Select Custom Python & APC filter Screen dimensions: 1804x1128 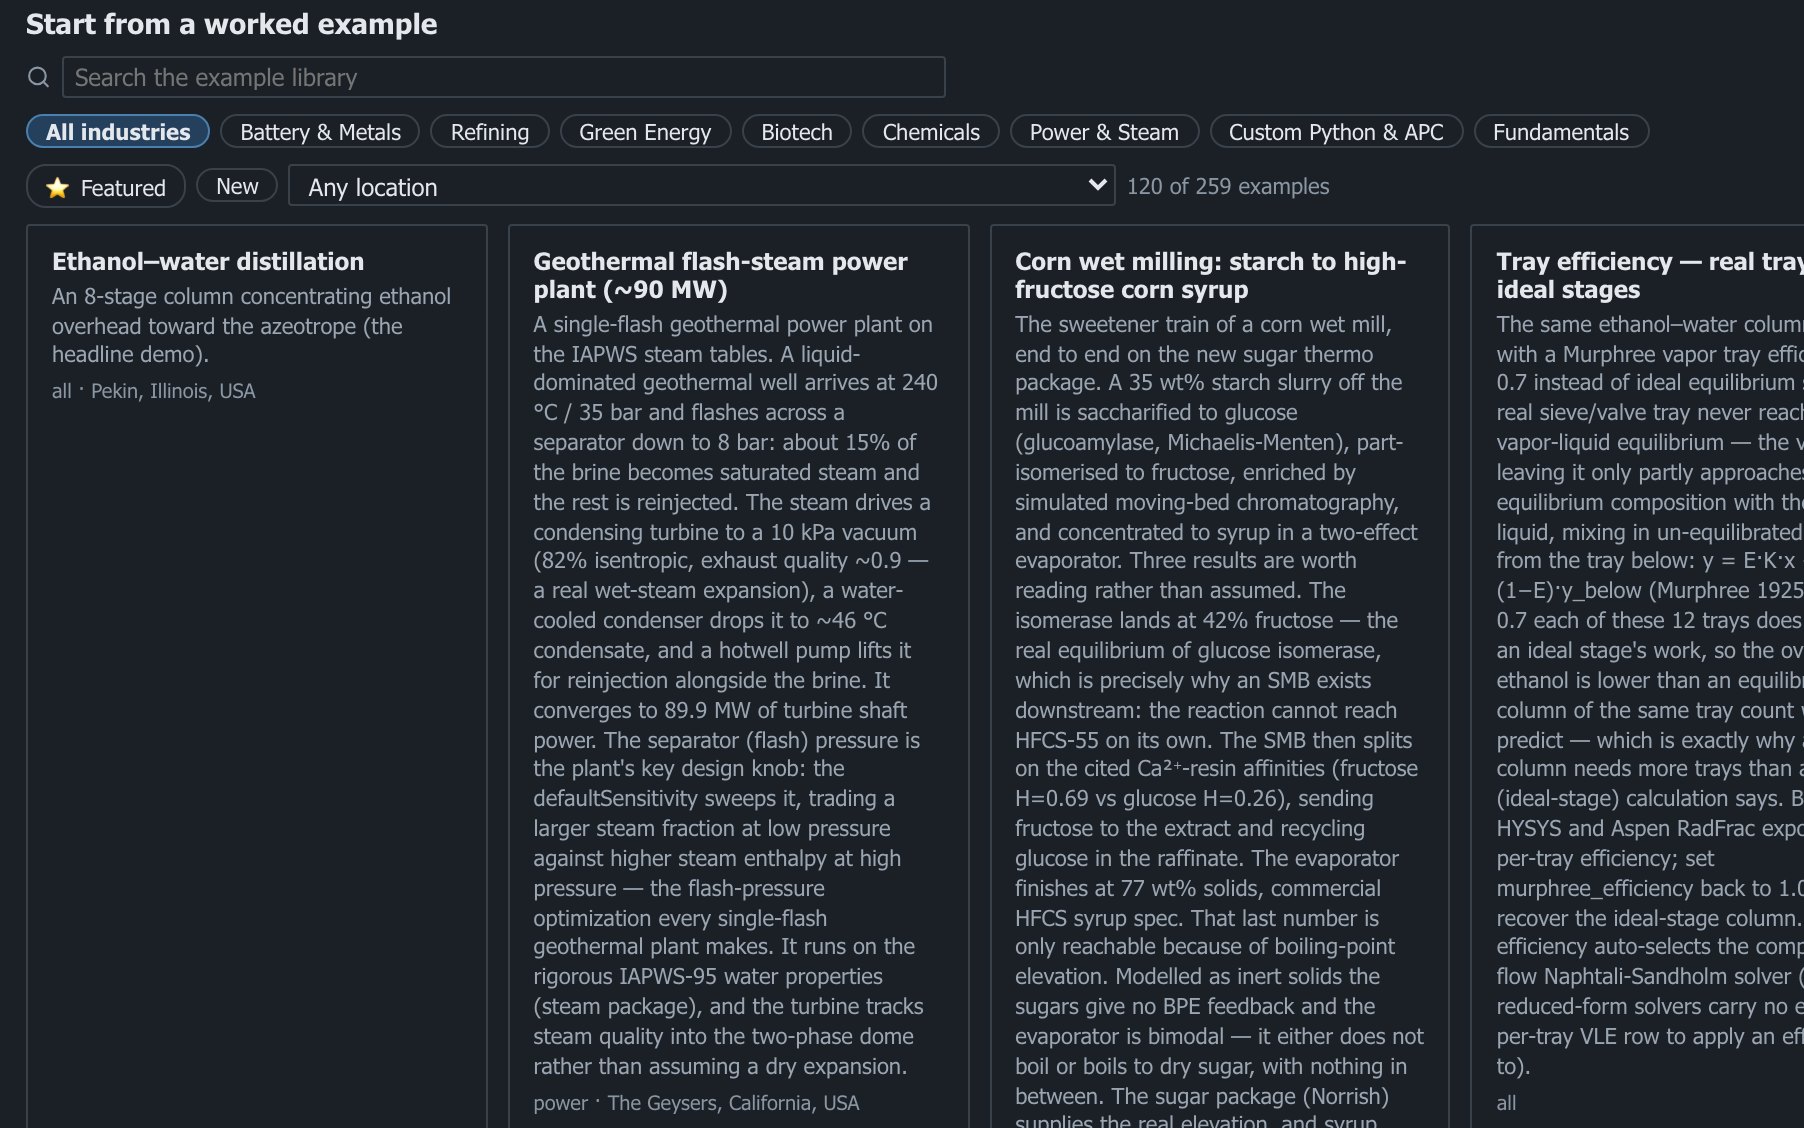tap(1336, 132)
